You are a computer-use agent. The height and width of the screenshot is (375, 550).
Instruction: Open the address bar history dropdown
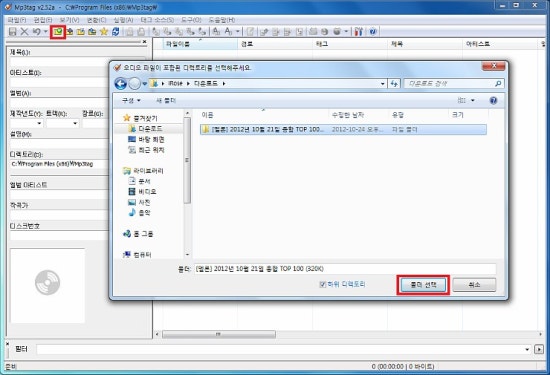(382, 83)
